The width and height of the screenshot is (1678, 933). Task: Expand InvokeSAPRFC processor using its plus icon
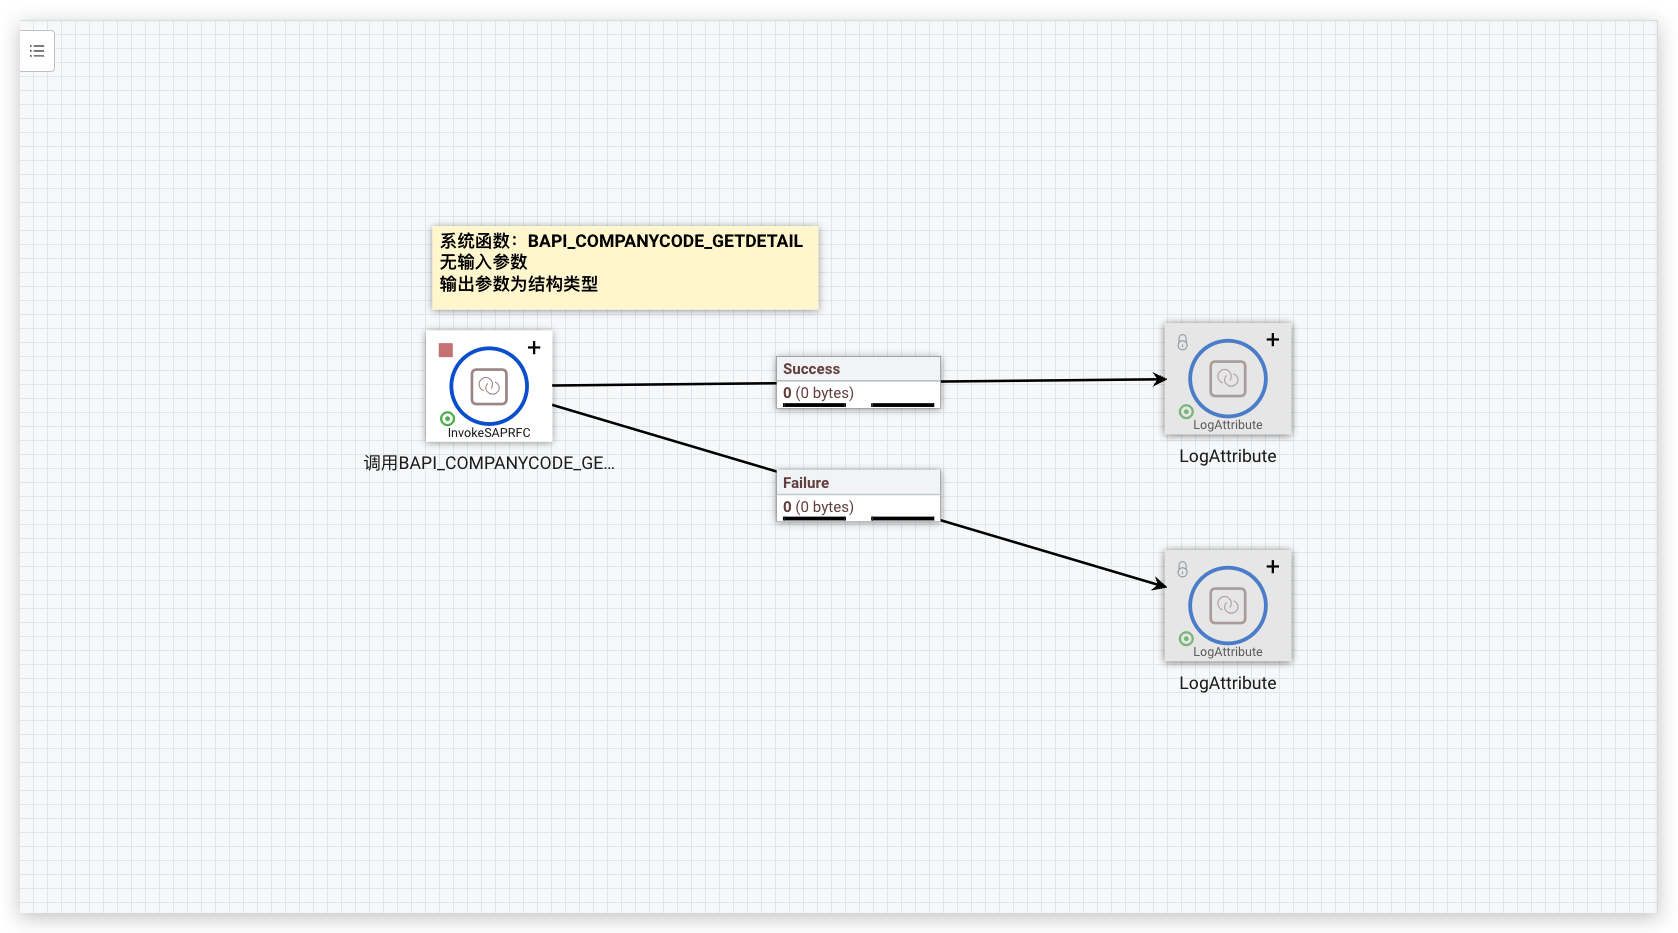tap(534, 348)
